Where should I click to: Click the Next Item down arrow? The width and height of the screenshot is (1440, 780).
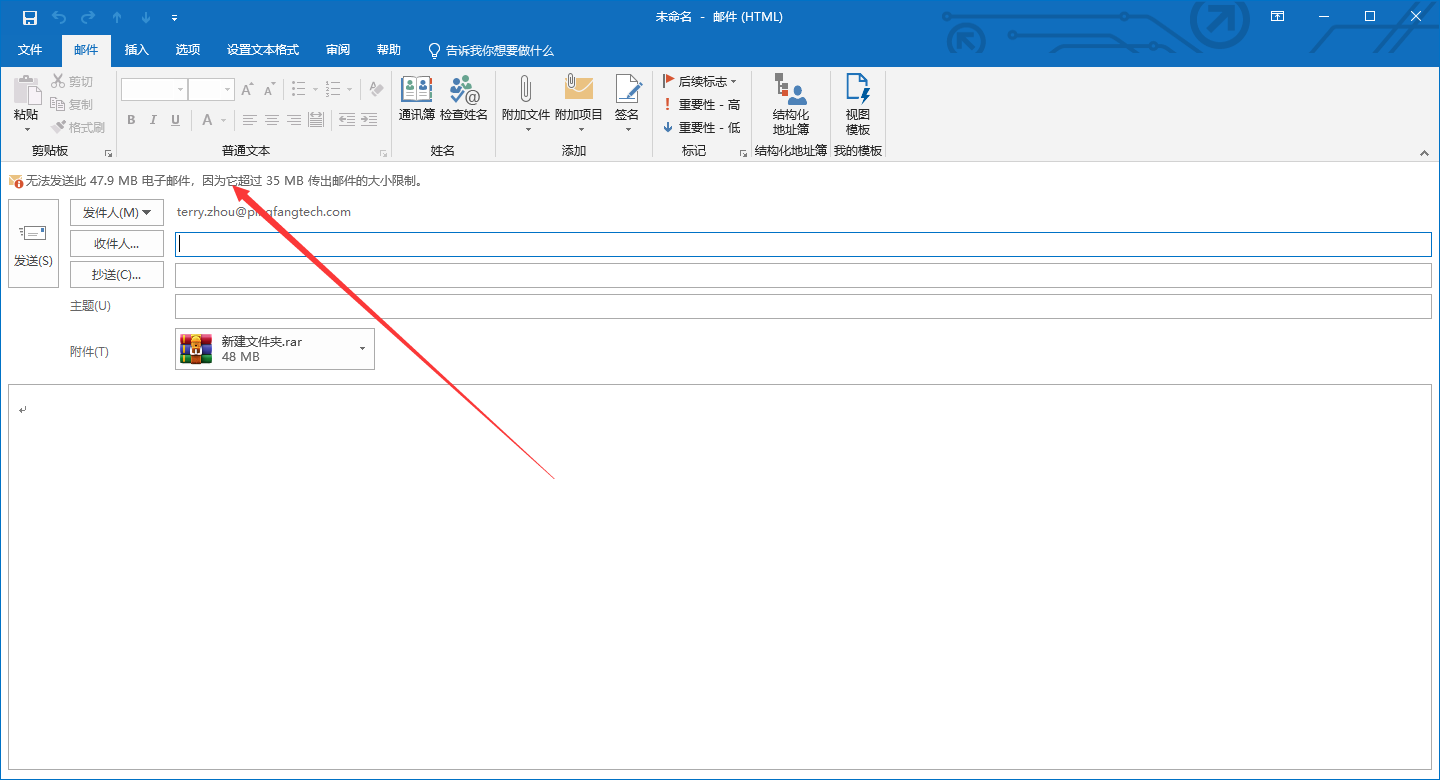click(146, 17)
